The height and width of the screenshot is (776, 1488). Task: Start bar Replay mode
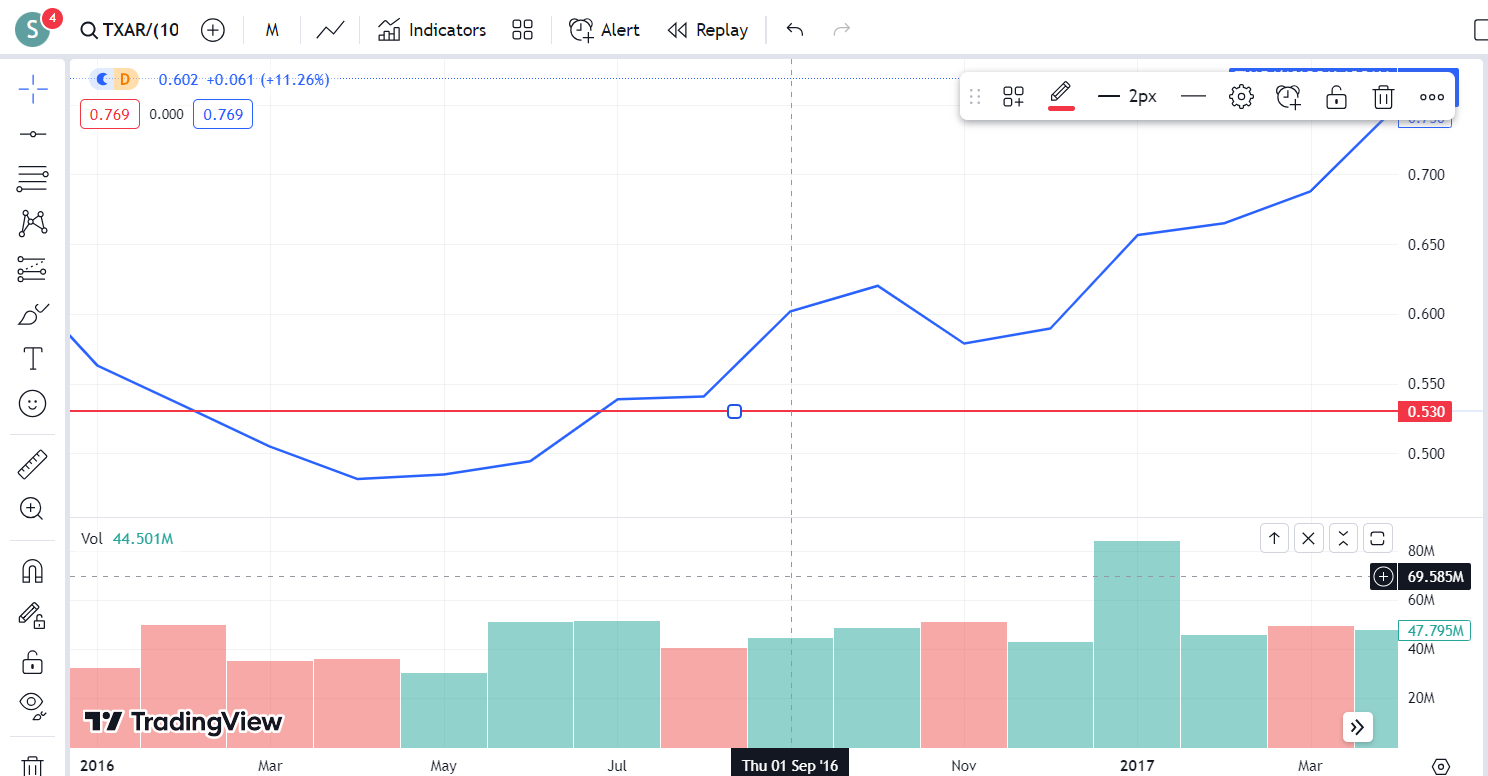707,30
